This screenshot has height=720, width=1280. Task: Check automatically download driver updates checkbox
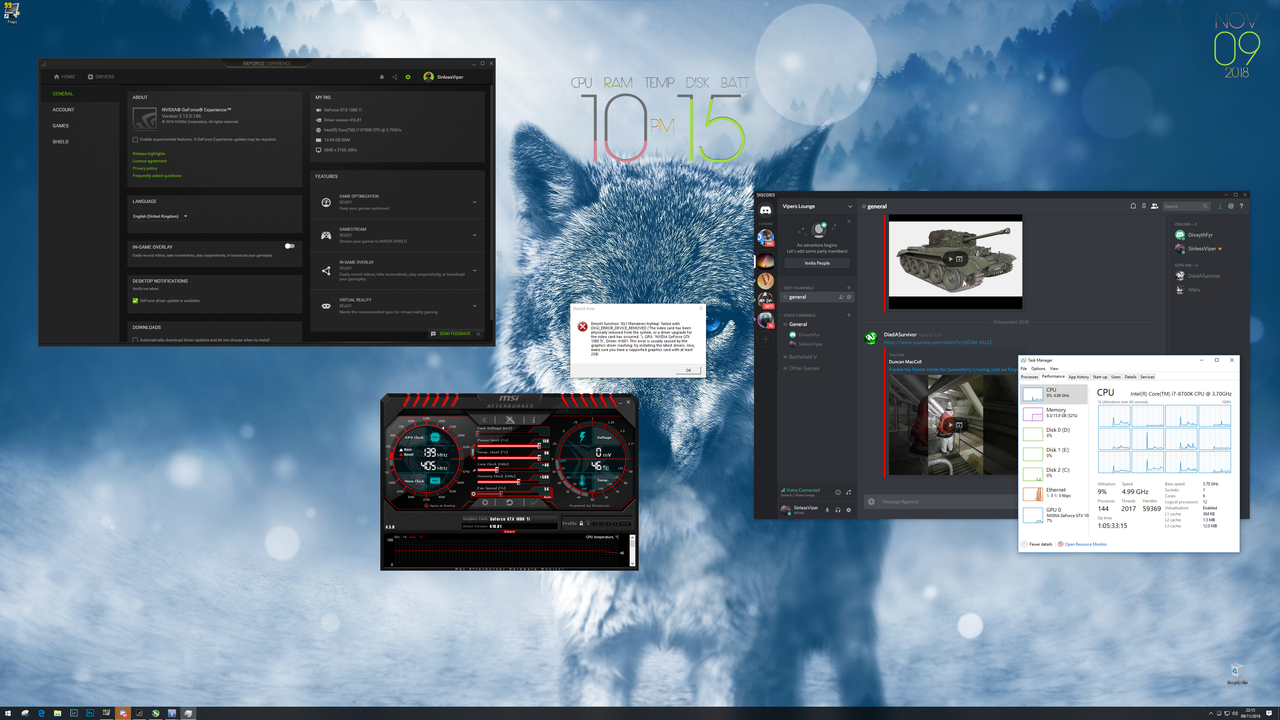pos(135,340)
